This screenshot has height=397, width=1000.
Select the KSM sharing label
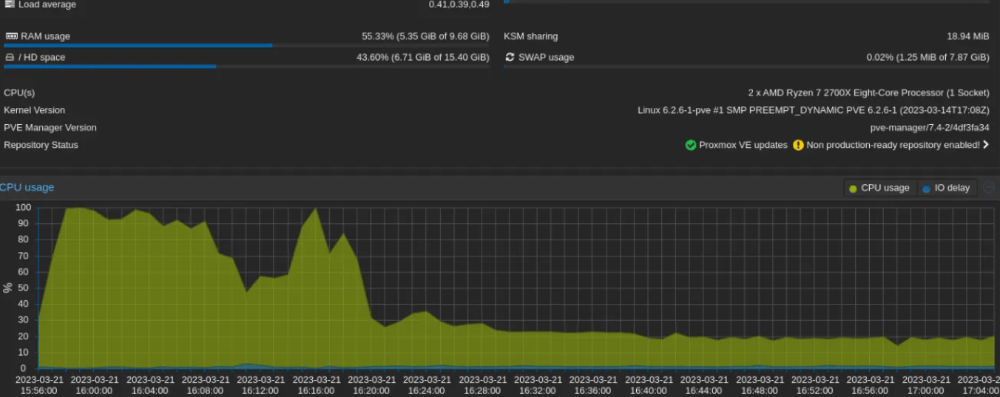pyautogui.click(x=531, y=36)
